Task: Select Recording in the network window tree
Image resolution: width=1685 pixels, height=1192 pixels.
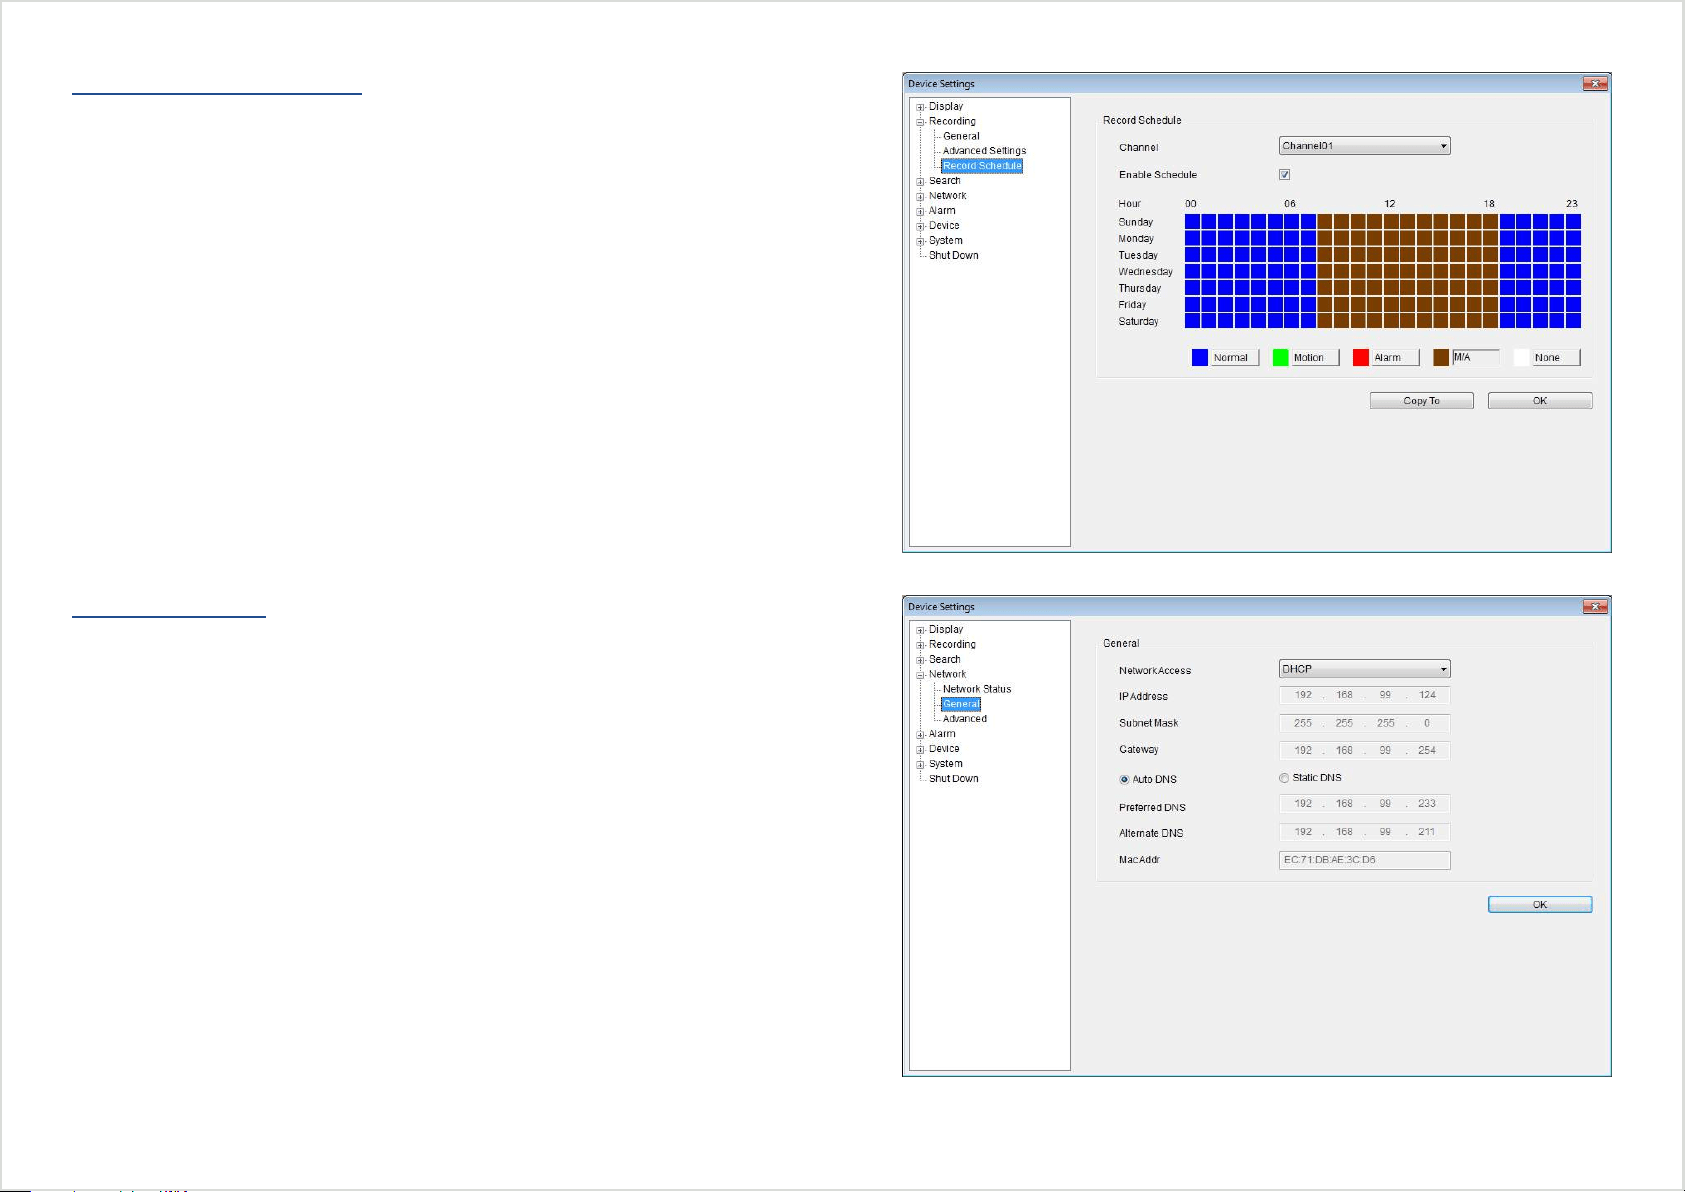Action: point(952,645)
